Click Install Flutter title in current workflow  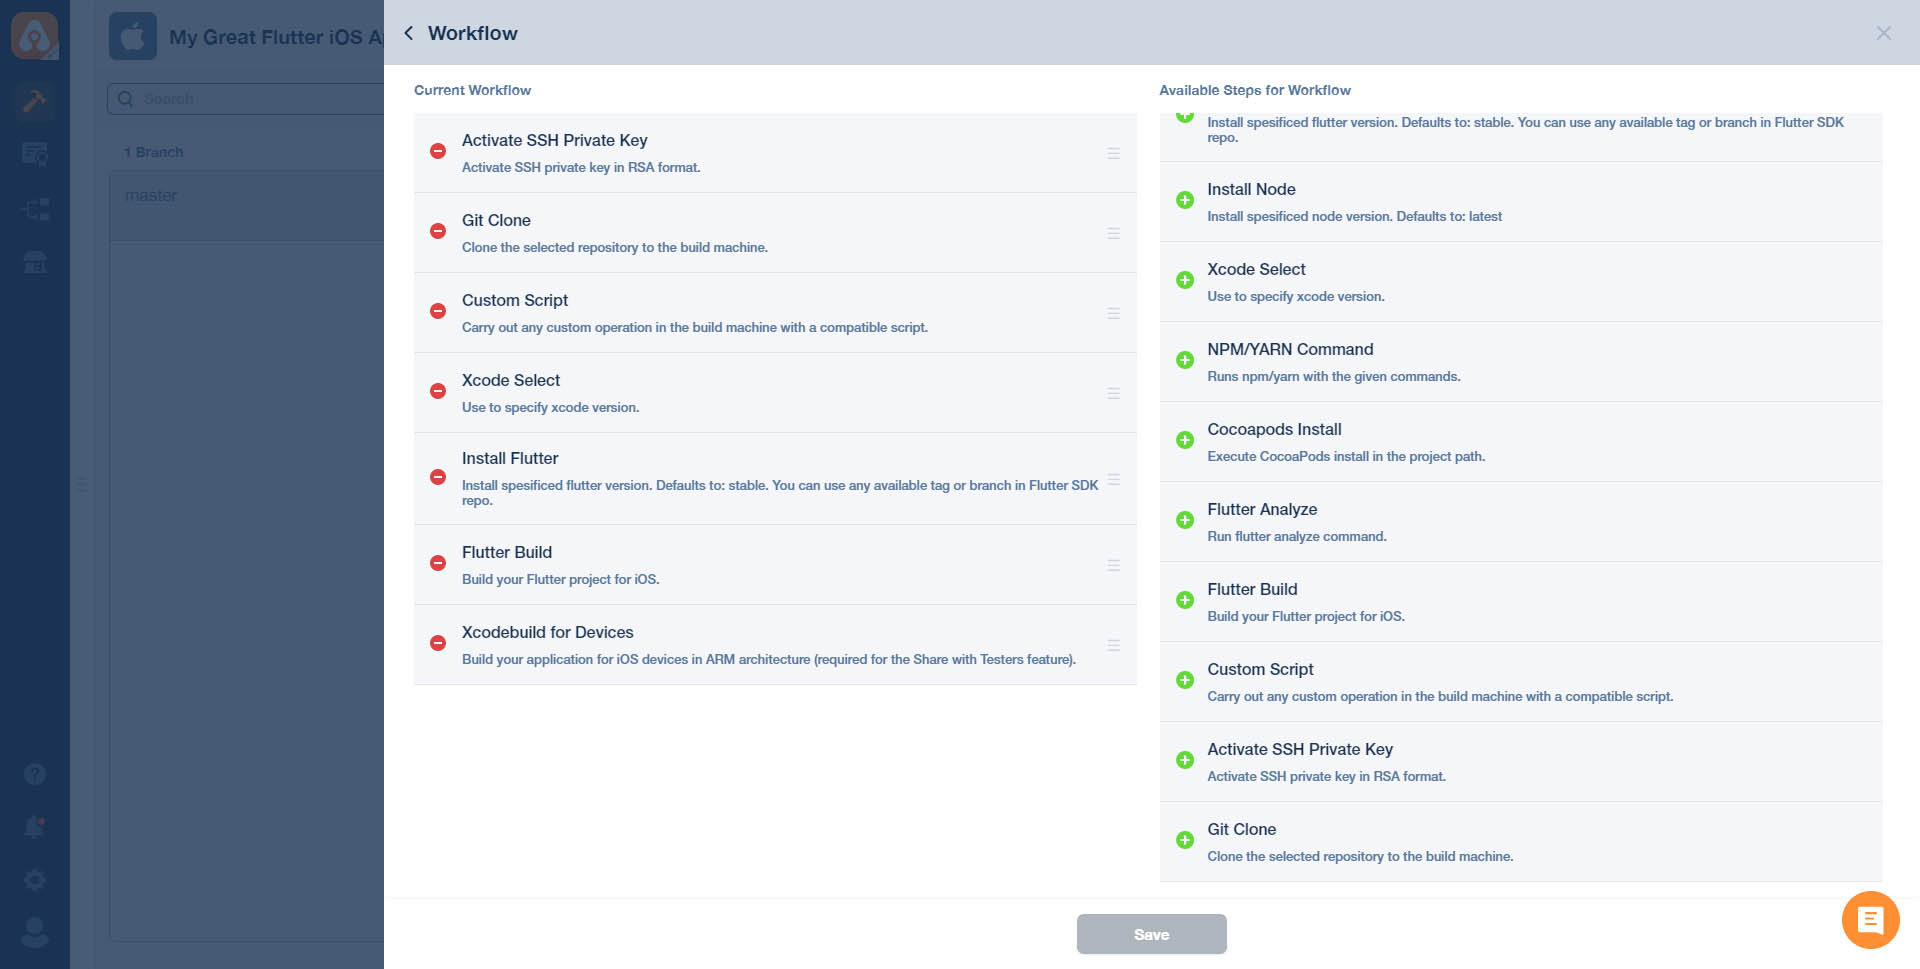510,458
